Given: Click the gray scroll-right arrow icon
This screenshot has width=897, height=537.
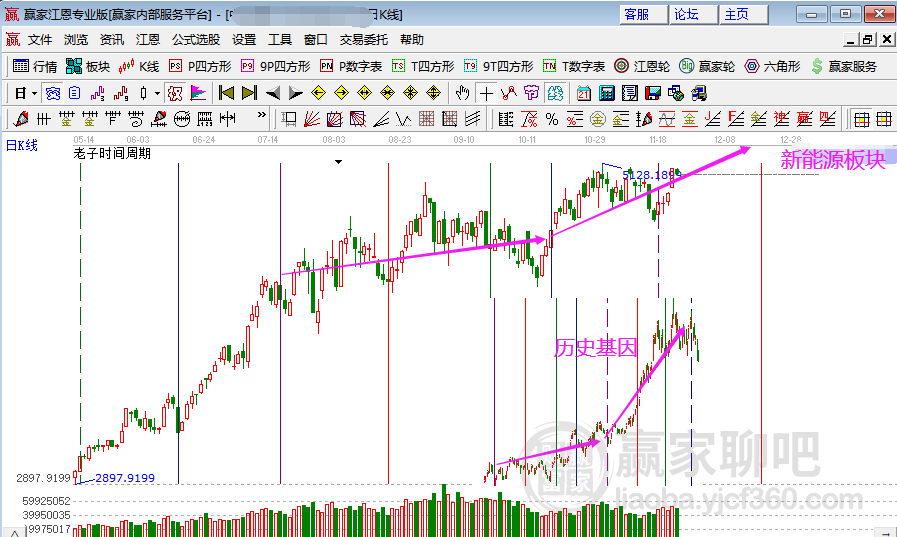Looking at the screenshot, I should pyautogui.click(x=296, y=93).
